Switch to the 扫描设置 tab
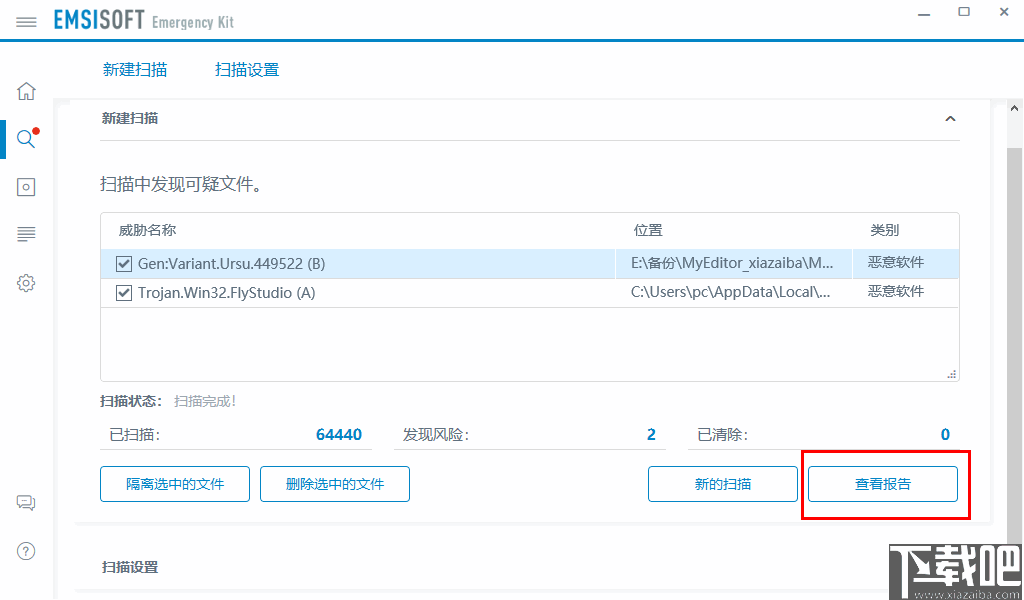This screenshot has width=1024, height=600. 246,69
